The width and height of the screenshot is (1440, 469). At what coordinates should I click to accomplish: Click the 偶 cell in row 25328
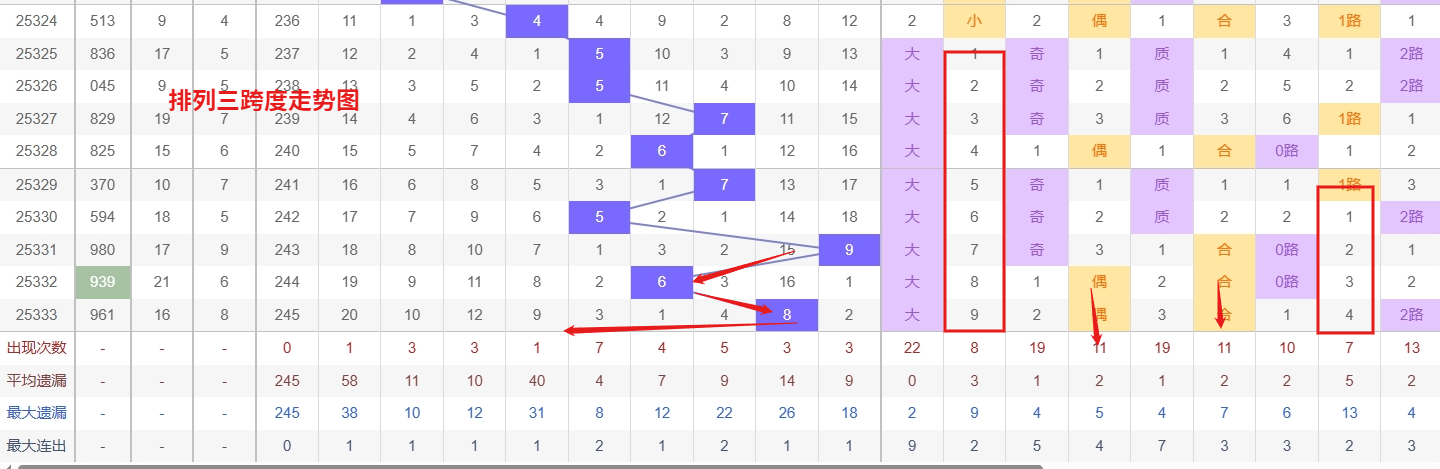pos(1099,152)
